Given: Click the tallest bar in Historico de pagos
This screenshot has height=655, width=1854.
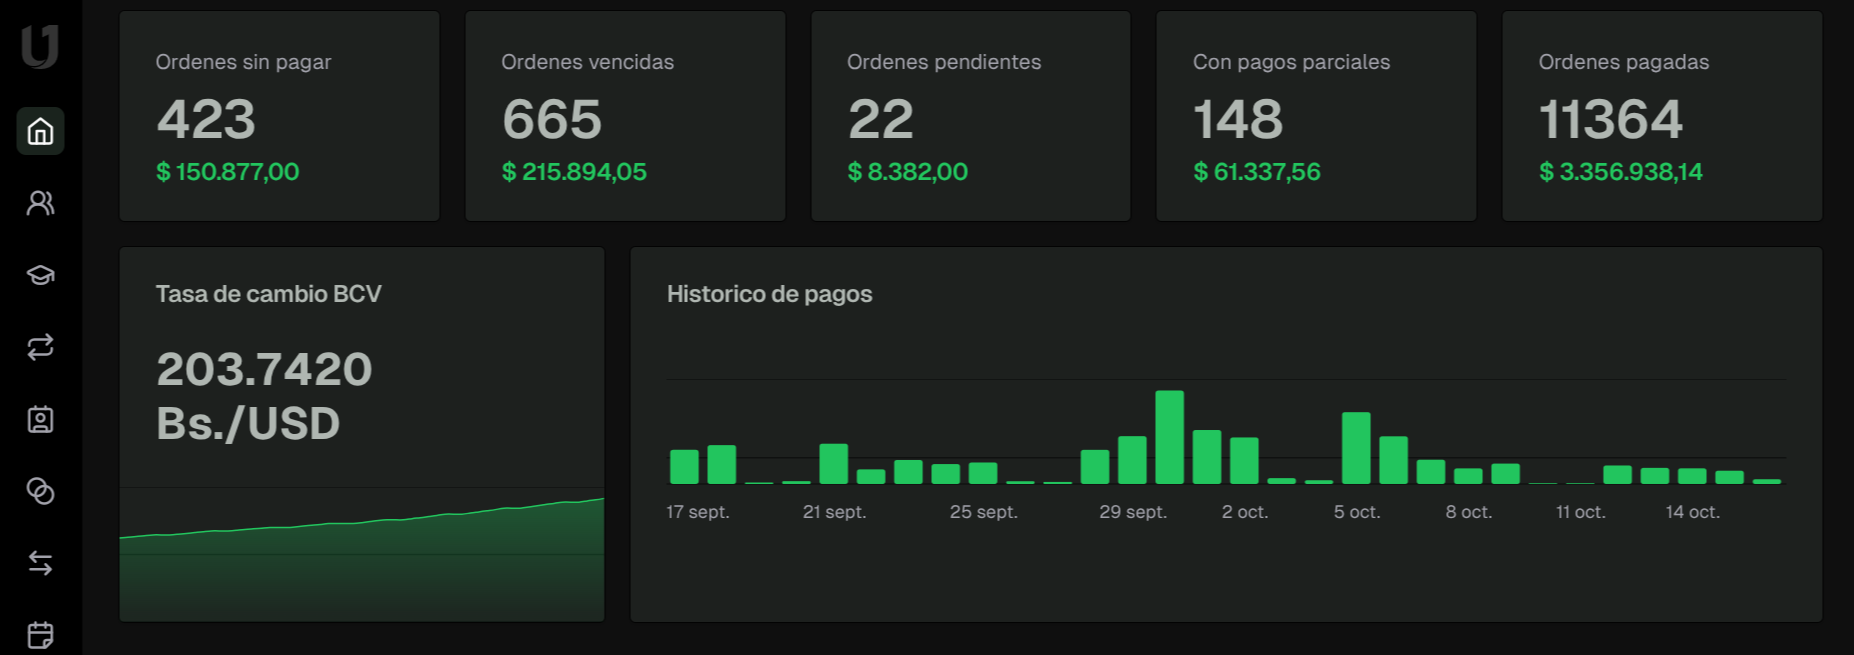Looking at the screenshot, I should (1169, 438).
